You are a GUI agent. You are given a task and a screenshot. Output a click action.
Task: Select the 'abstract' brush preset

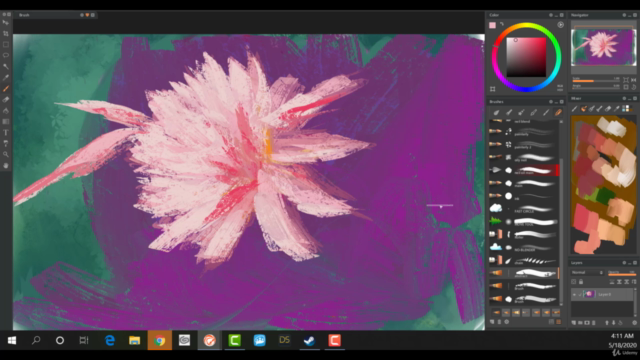pyautogui.click(x=524, y=273)
